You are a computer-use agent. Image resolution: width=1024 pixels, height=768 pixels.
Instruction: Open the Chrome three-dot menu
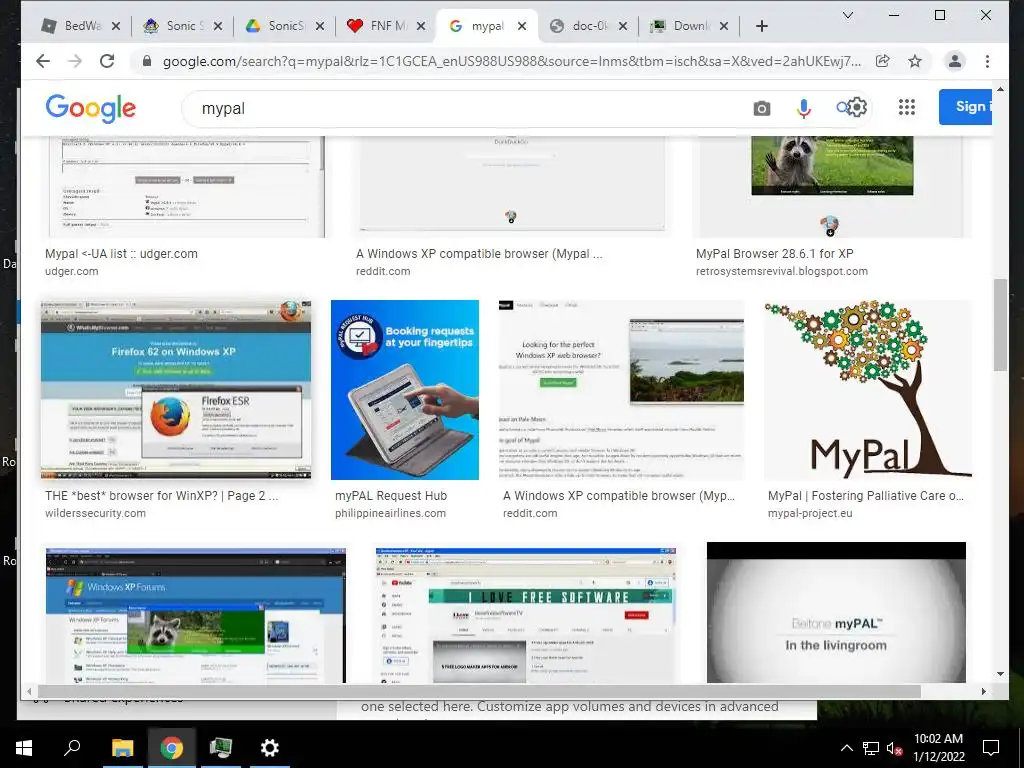[987, 61]
